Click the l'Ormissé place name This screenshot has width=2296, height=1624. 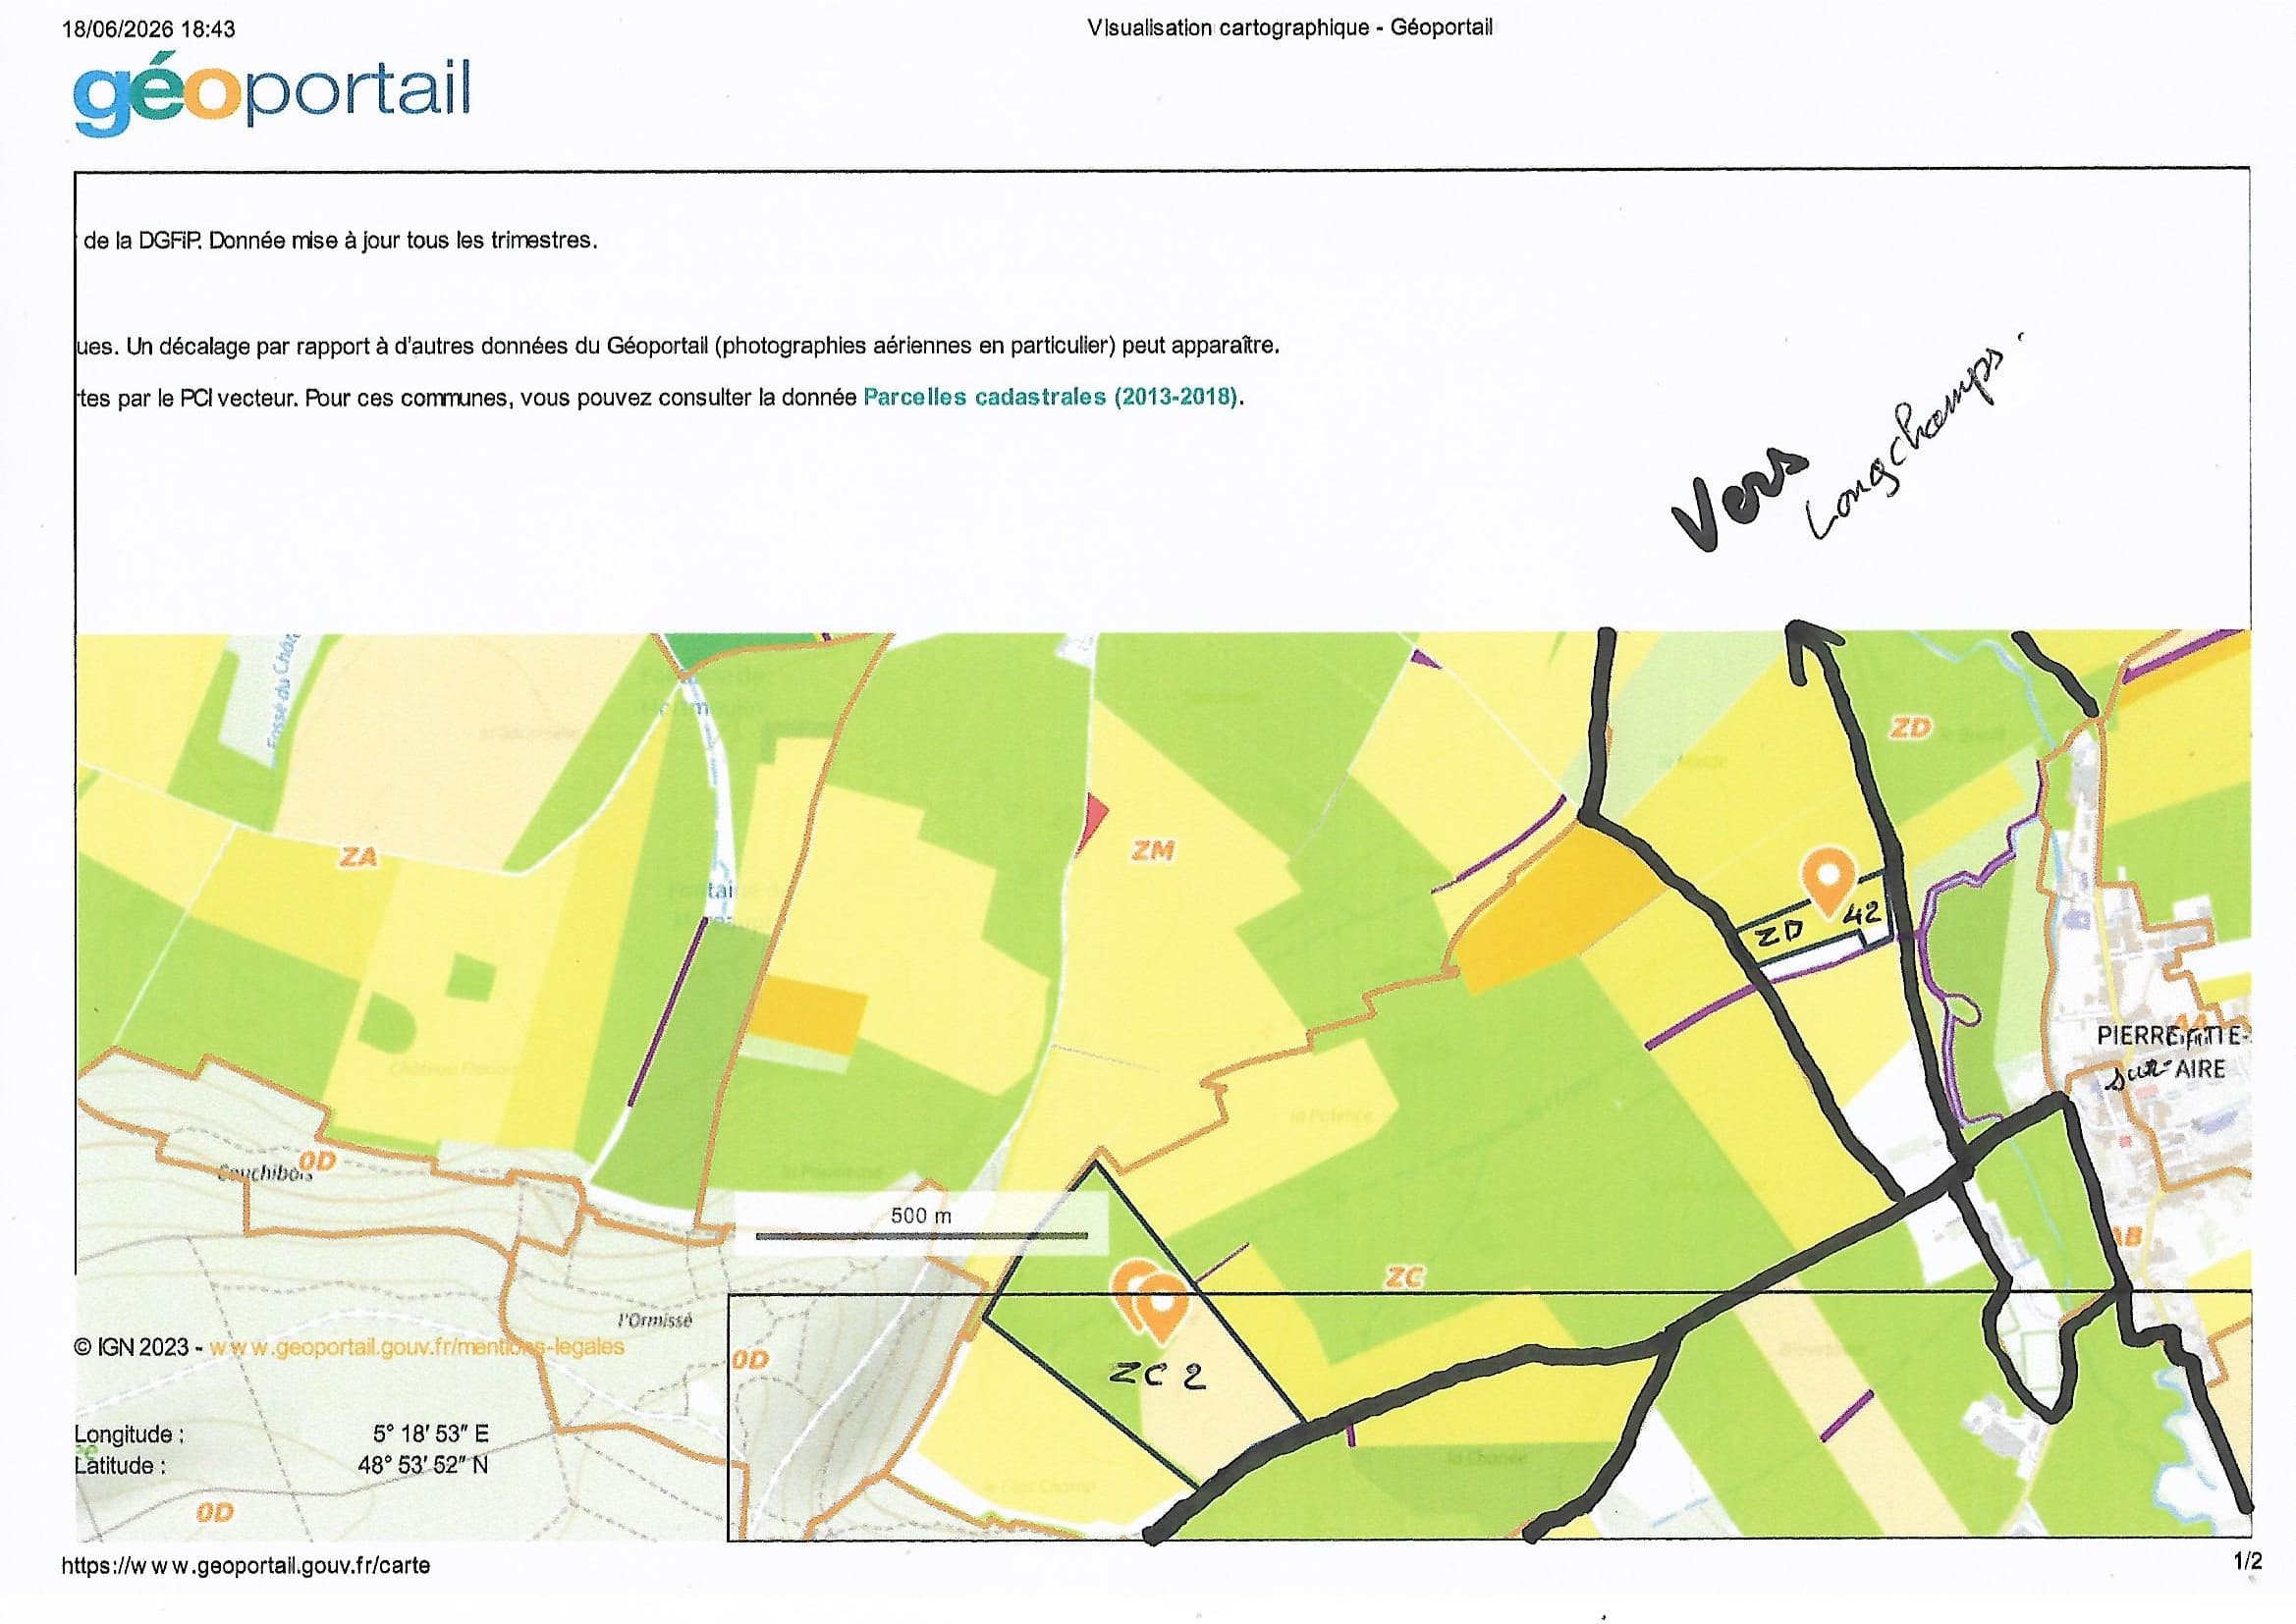655,1320
